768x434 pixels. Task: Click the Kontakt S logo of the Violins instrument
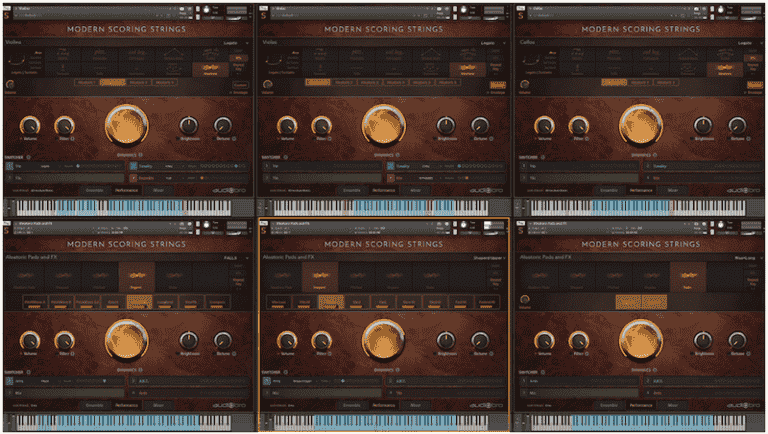click(x=7, y=15)
